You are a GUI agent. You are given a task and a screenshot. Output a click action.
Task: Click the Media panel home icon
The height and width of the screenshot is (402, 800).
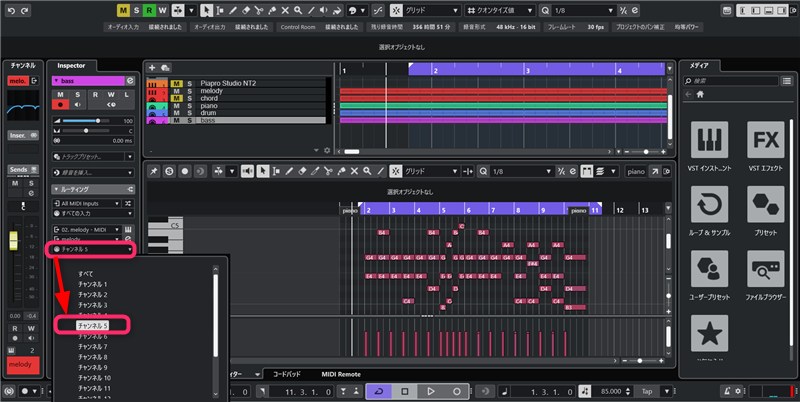[x=700, y=94]
